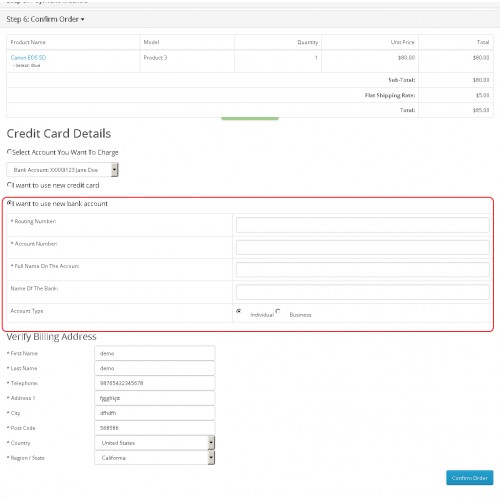Click the Full Name On The Account field
The height and width of the screenshot is (500, 500).
pyautogui.click(x=363, y=270)
